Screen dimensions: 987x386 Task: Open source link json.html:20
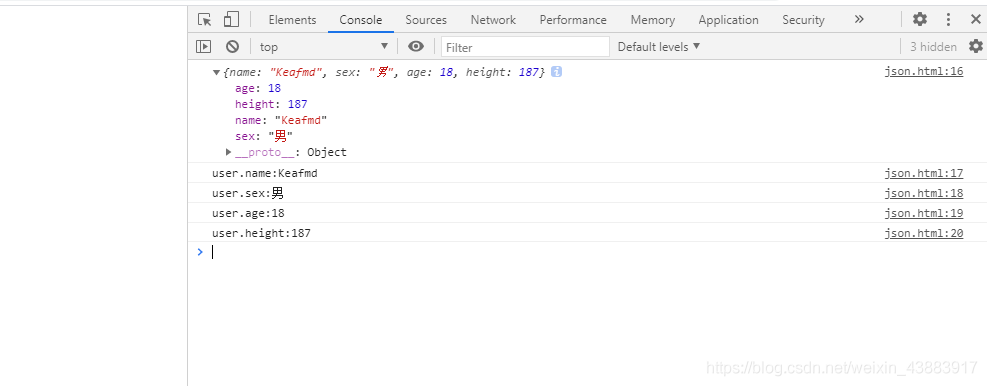pyautogui.click(x=923, y=234)
